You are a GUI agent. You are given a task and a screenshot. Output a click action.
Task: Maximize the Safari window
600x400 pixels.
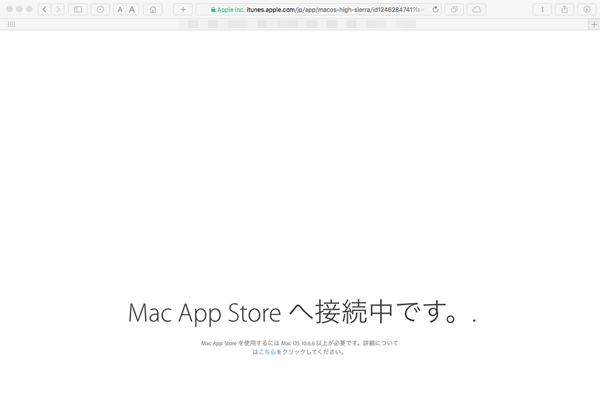pos(29,9)
